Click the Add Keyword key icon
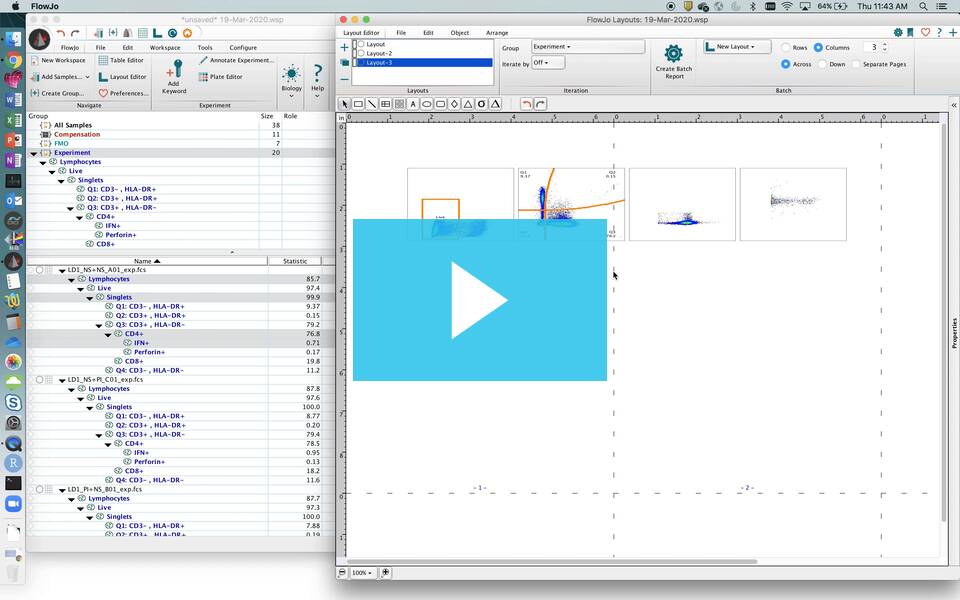This screenshot has width=960, height=600. (x=174, y=69)
